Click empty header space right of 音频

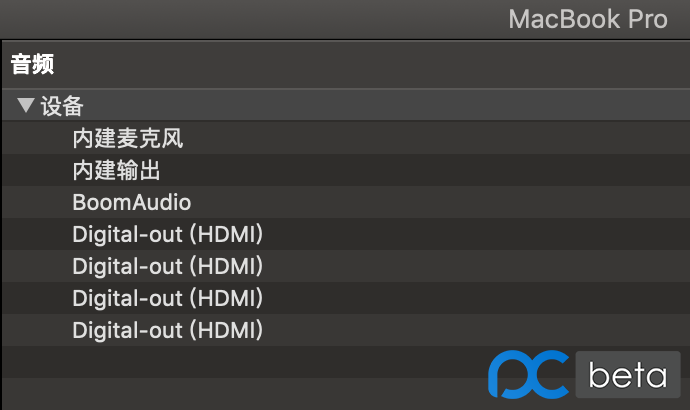coord(350,65)
